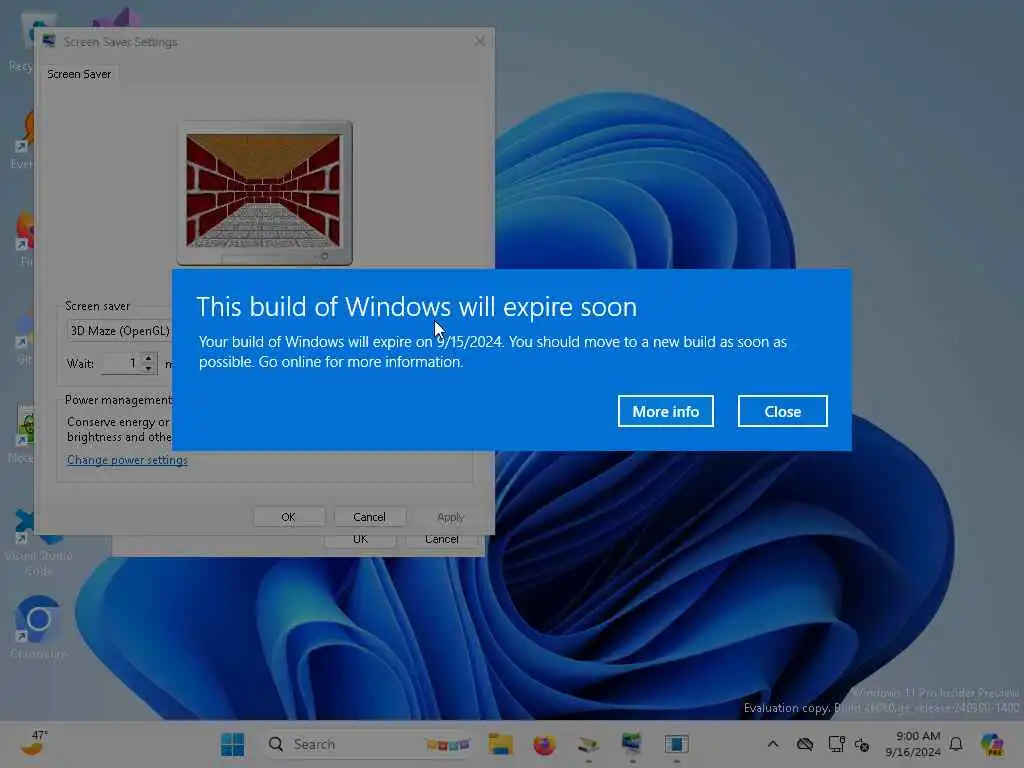Open File Explorer from the taskbar
This screenshot has width=1024, height=768.
pyautogui.click(x=500, y=744)
